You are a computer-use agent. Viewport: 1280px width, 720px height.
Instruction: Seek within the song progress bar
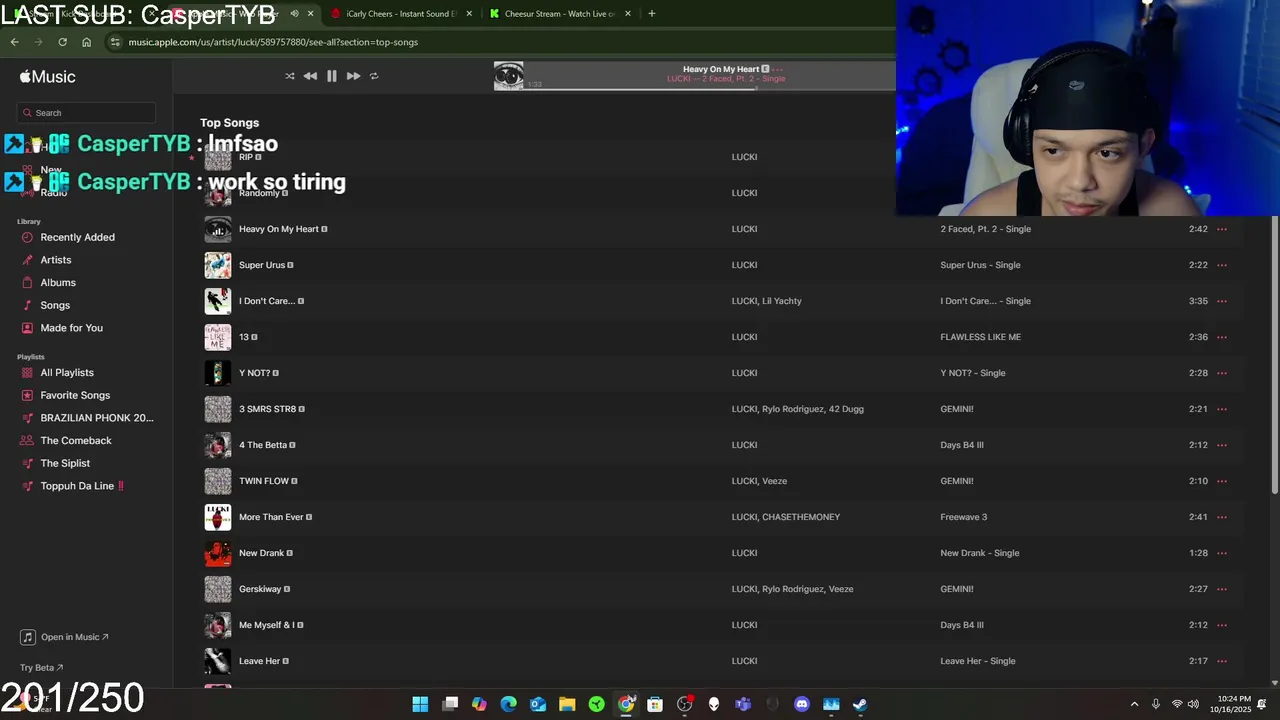708,89
